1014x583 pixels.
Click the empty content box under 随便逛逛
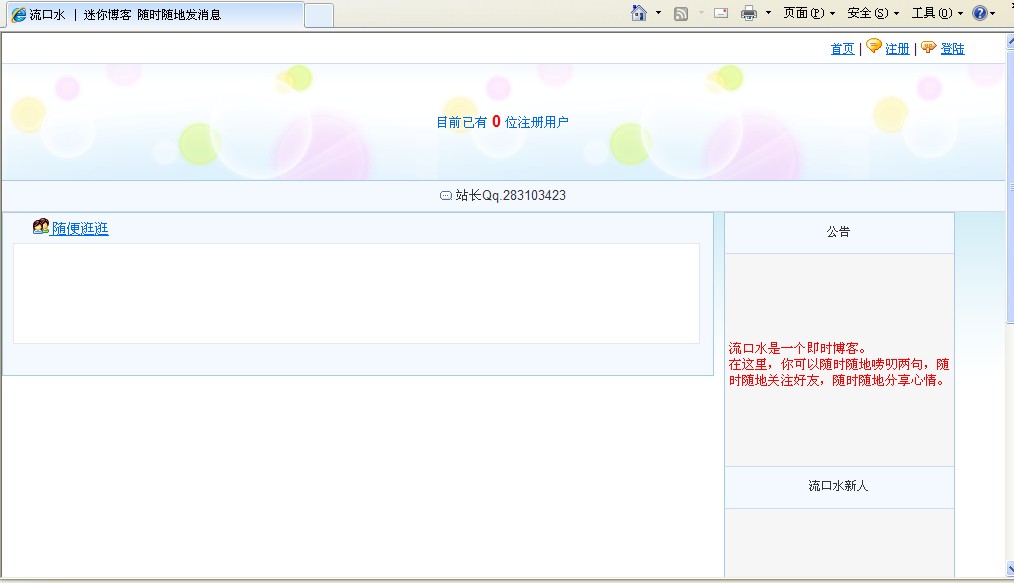tap(356, 293)
